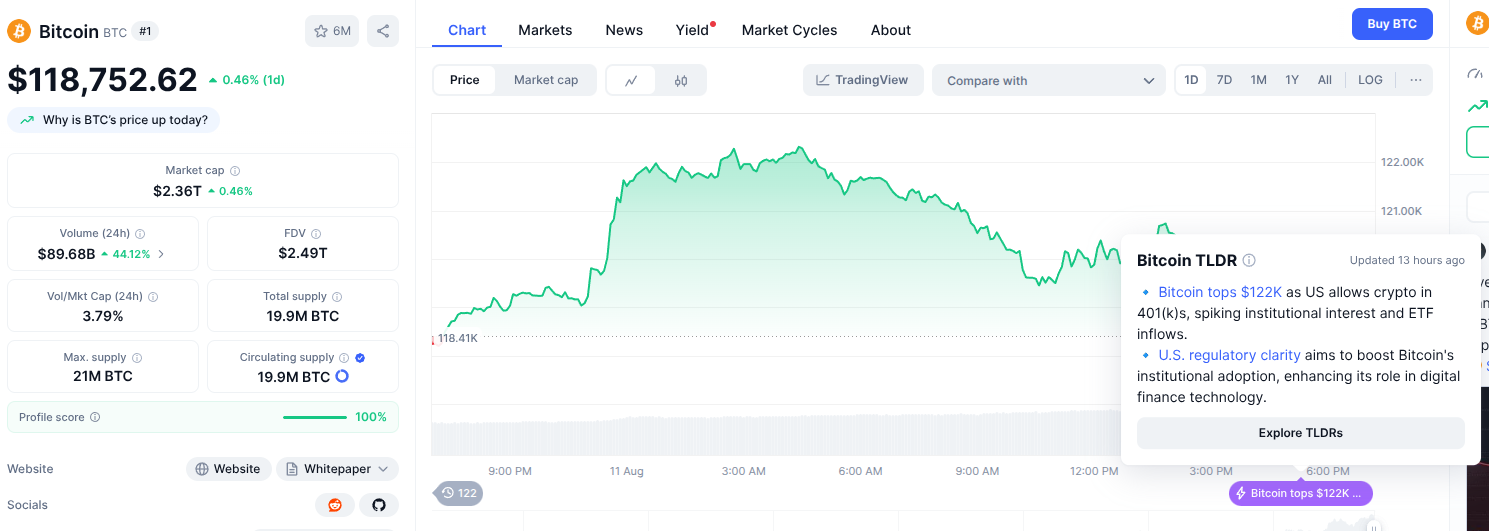This screenshot has height=531, width=1489.
Task: Click the Bitcoin TLDR info icon
Action: pos(1249,261)
